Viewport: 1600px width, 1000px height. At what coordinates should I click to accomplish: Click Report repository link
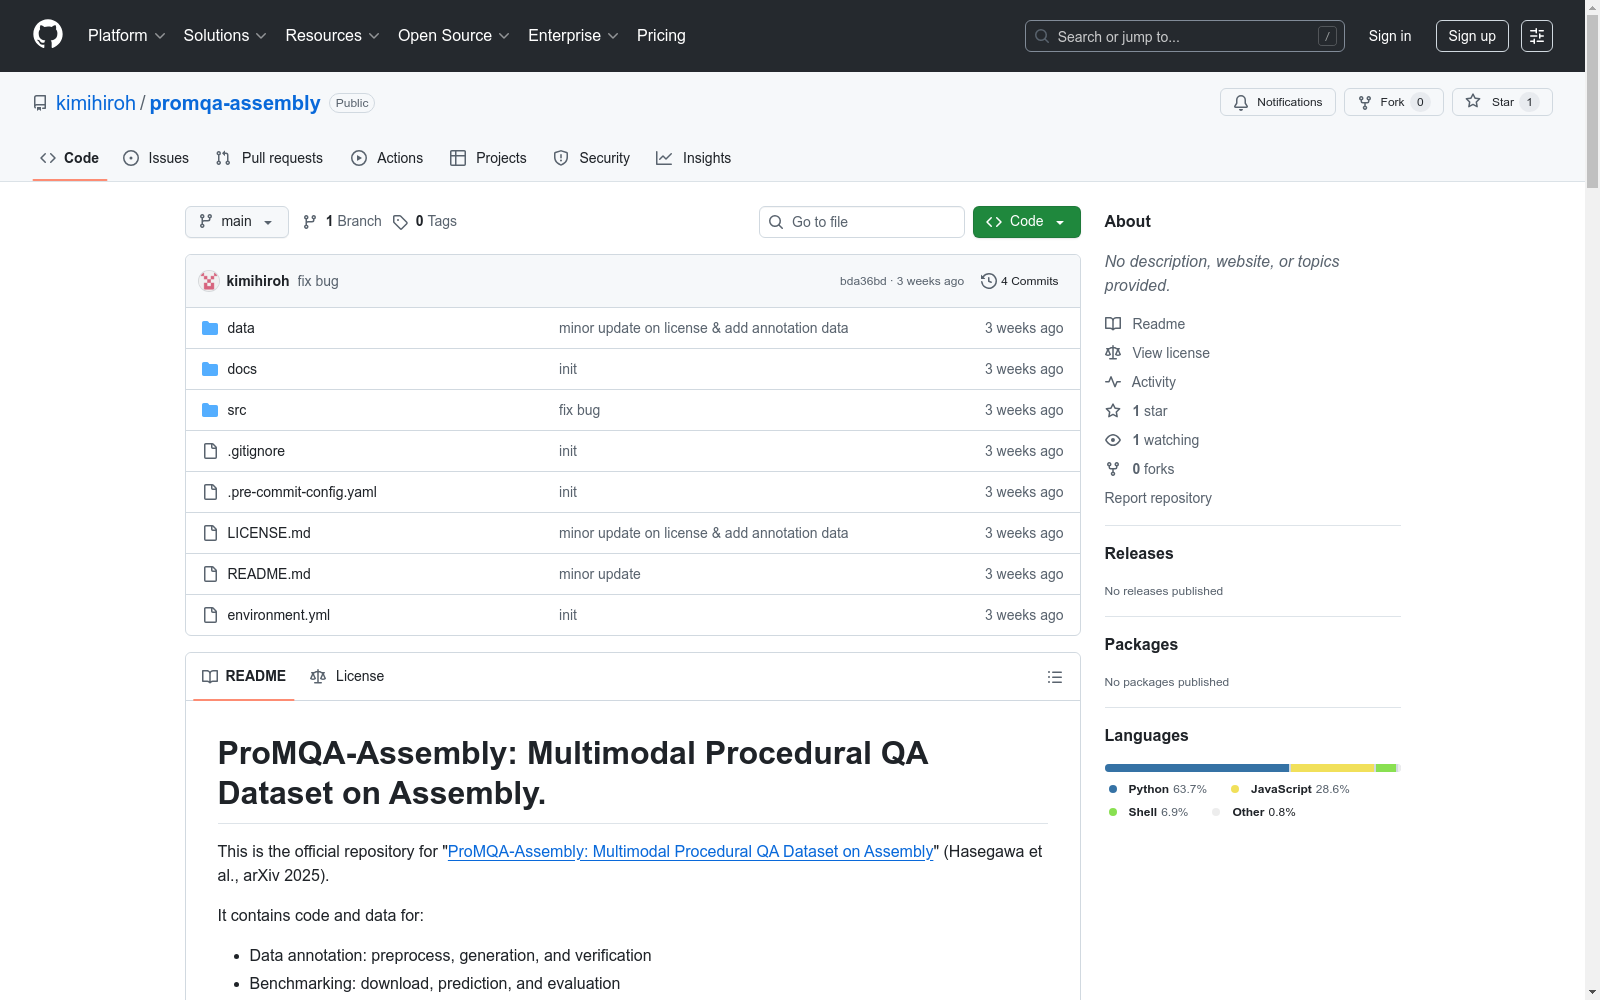click(x=1158, y=498)
